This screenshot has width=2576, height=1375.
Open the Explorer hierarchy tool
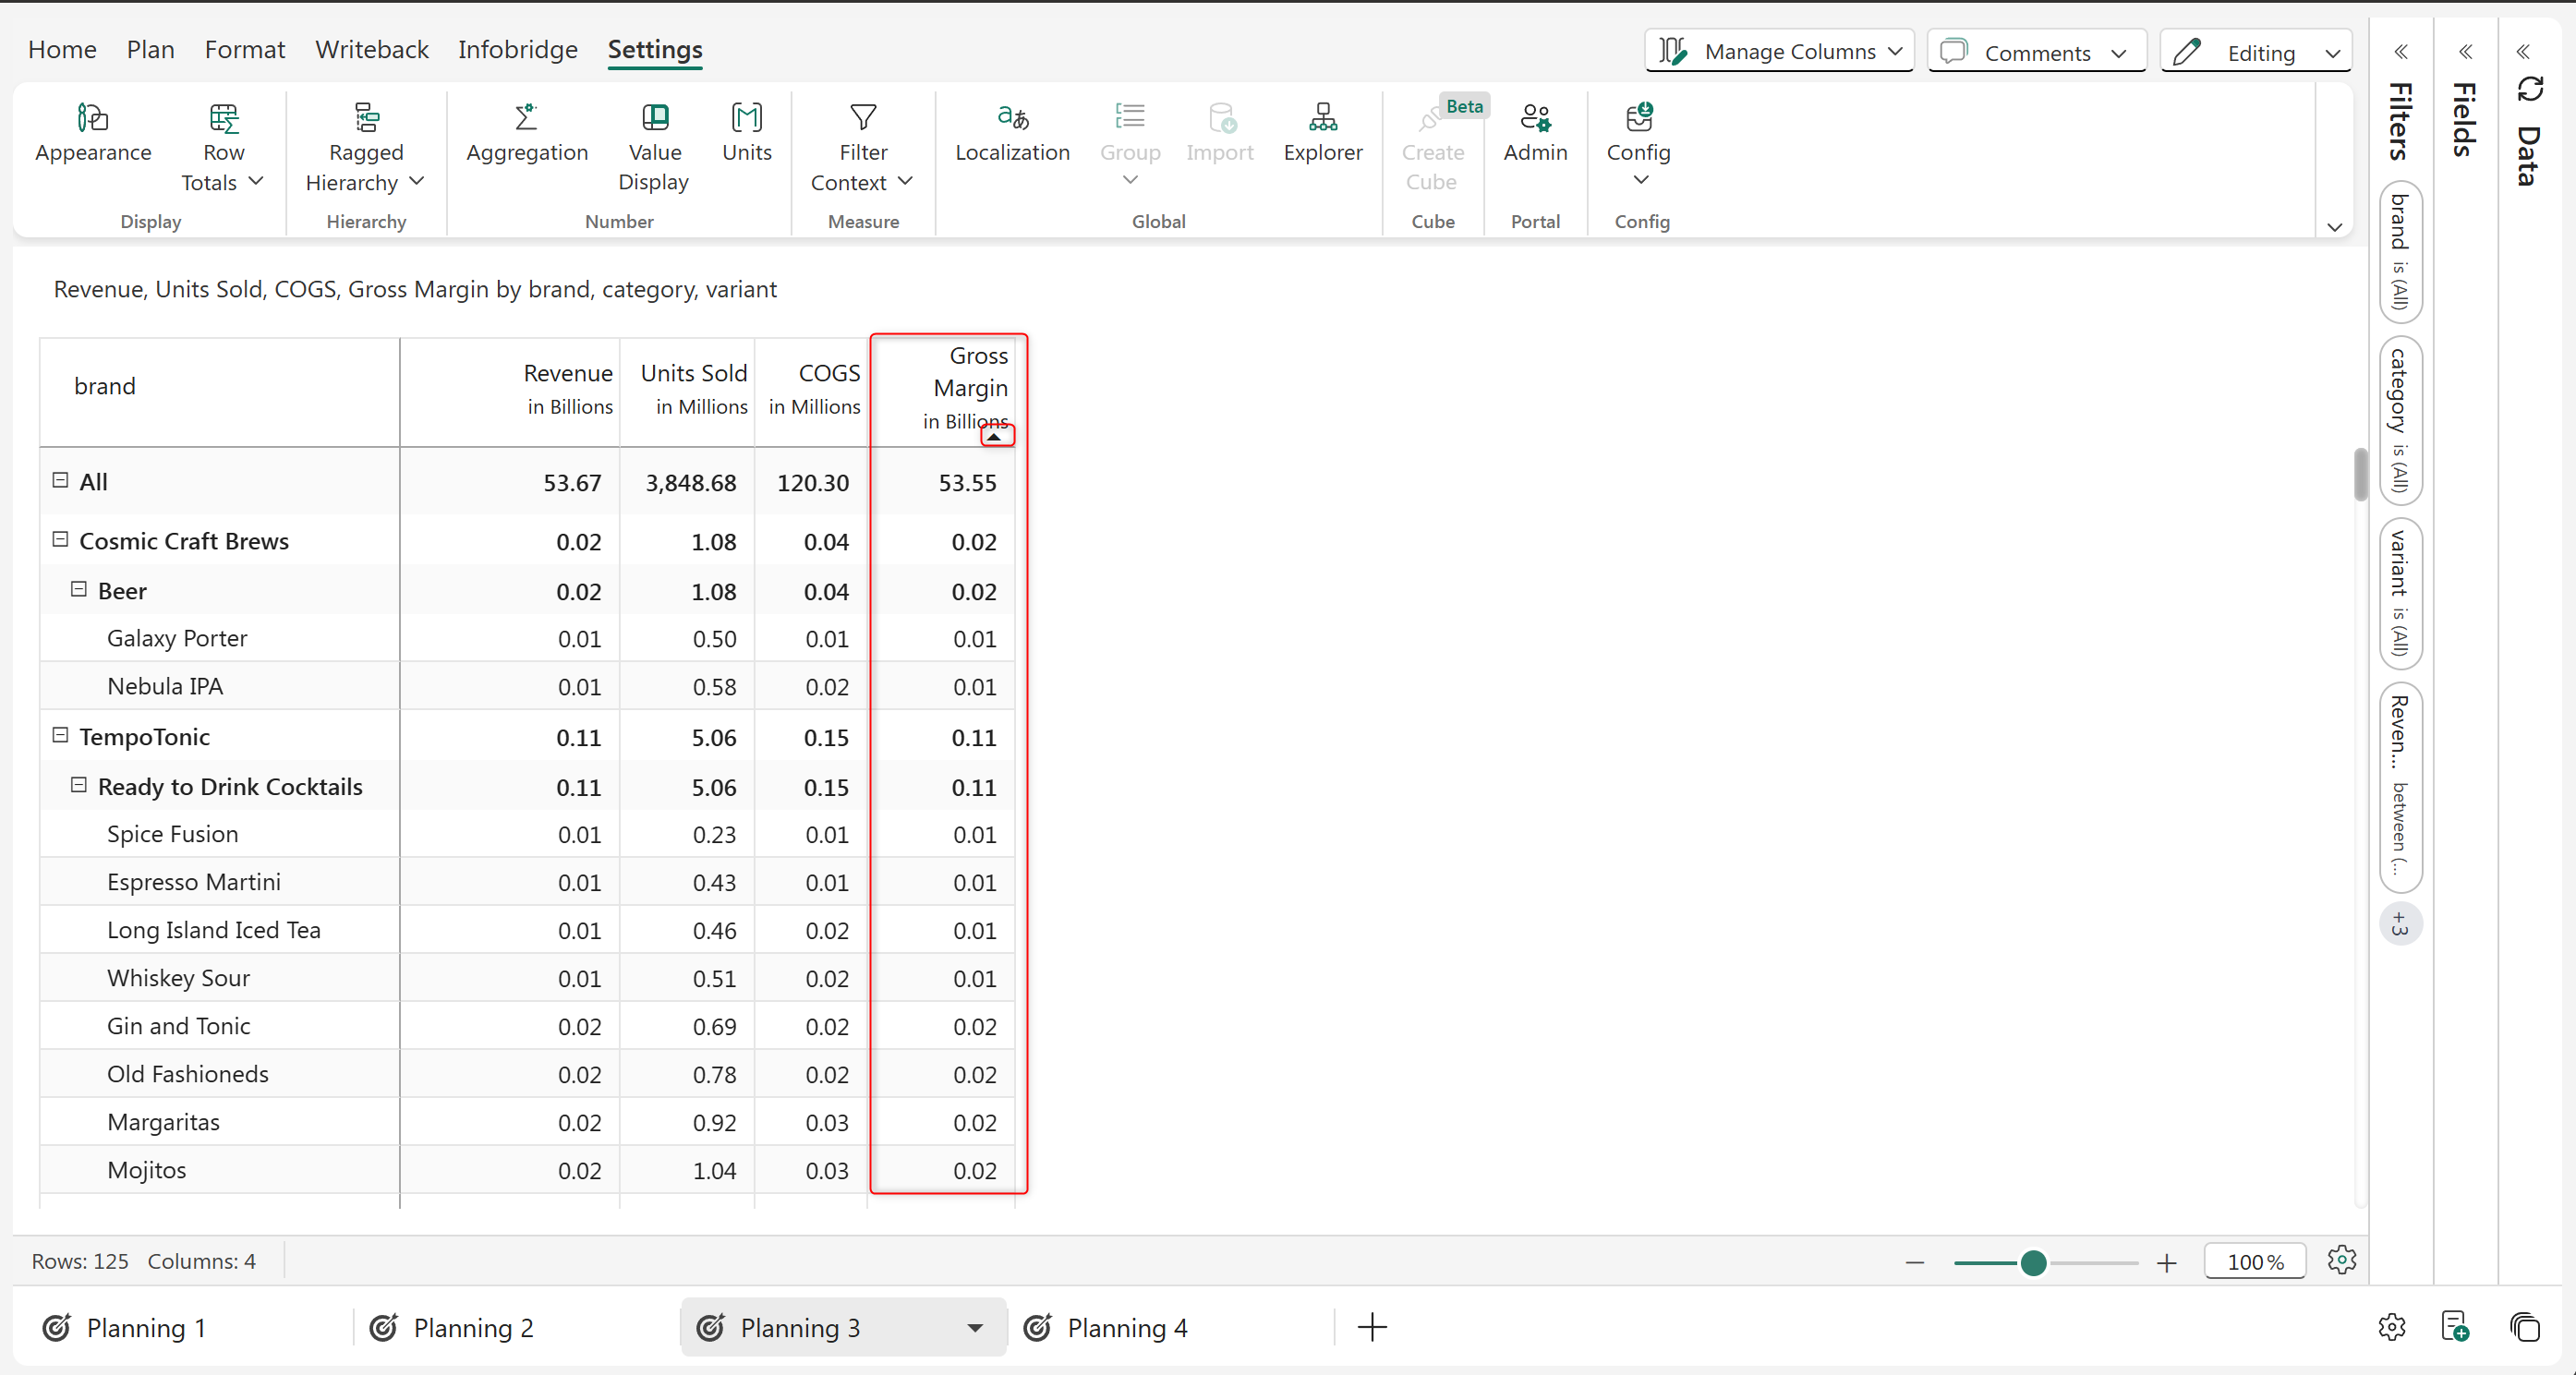pos(1322,119)
